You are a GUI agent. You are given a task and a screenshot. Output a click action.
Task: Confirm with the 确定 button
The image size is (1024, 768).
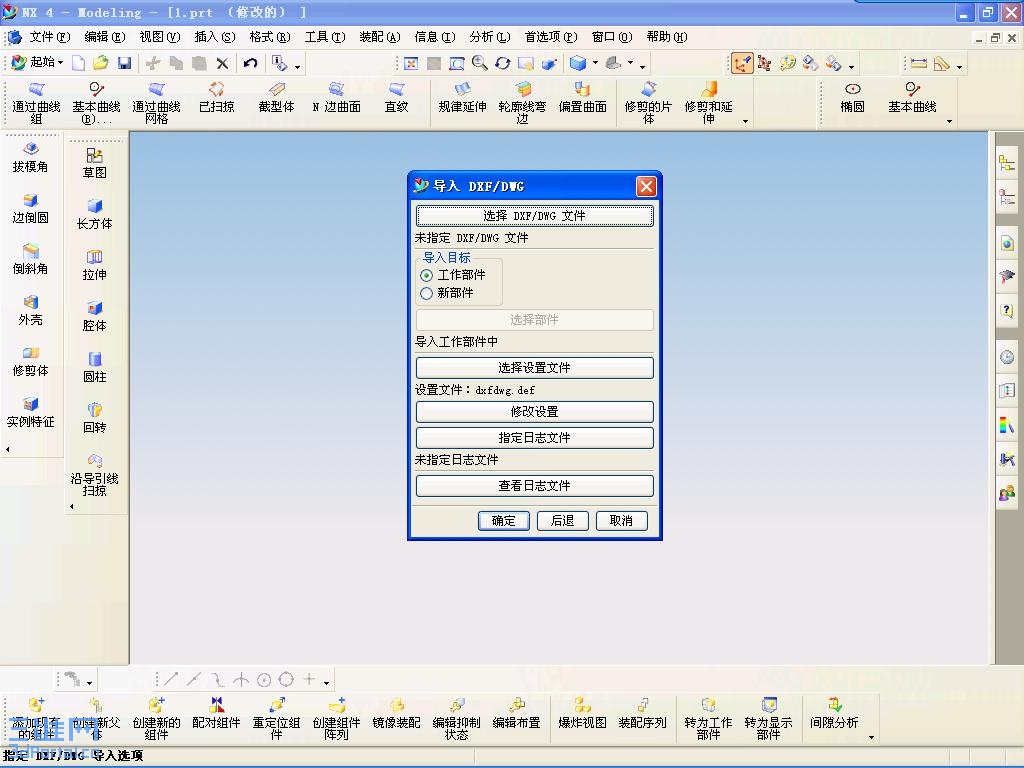(504, 520)
